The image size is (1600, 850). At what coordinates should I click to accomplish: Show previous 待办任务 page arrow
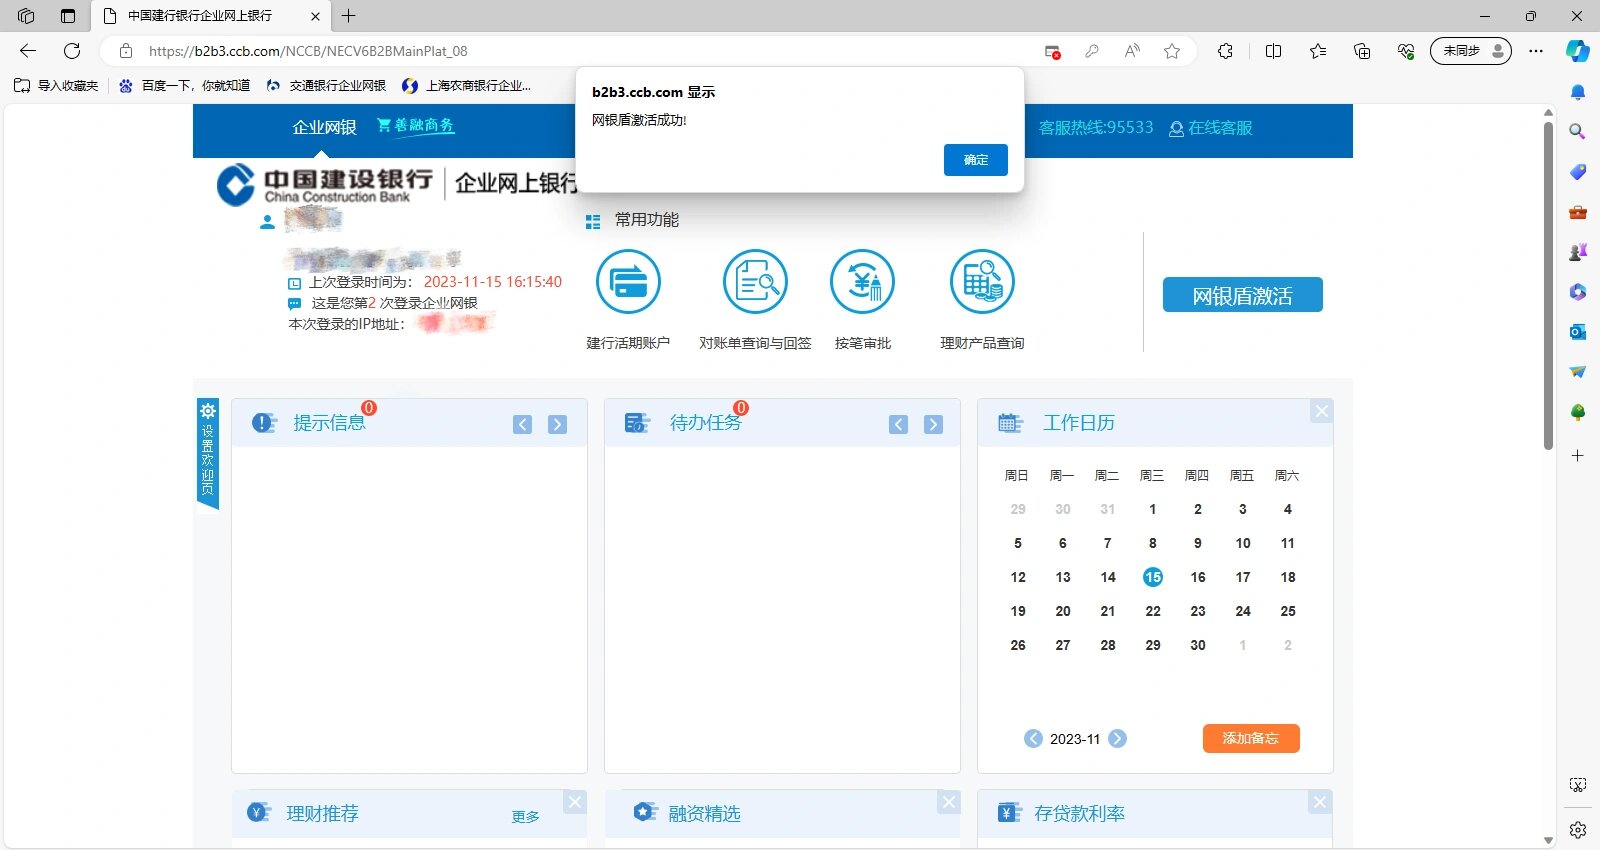click(x=899, y=424)
